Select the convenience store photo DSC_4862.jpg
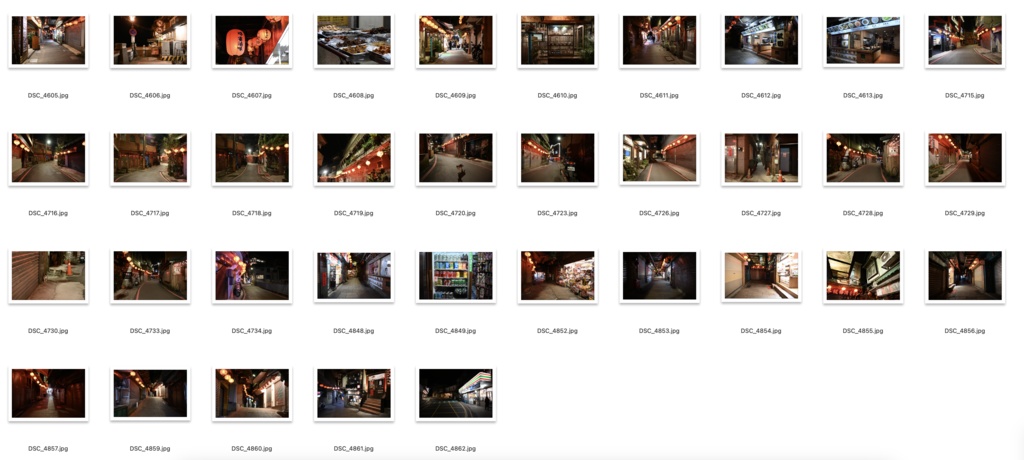This screenshot has height=460, width=1024. click(x=456, y=393)
